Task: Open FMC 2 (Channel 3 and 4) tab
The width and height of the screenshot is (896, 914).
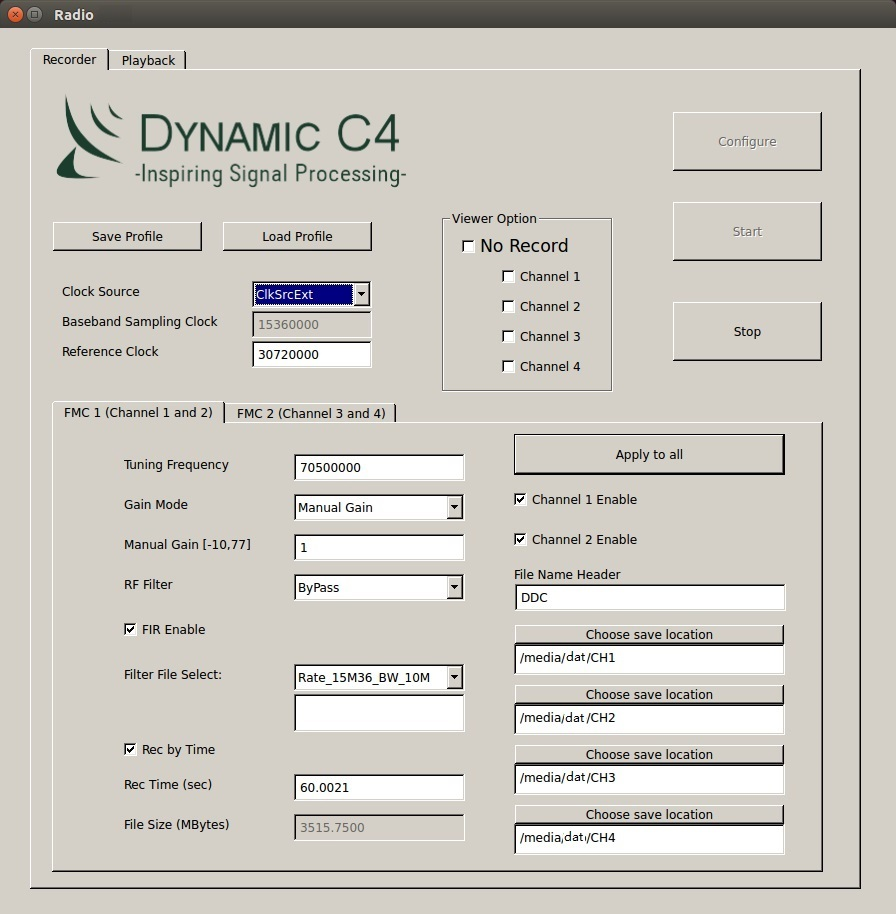Action: 310,413
